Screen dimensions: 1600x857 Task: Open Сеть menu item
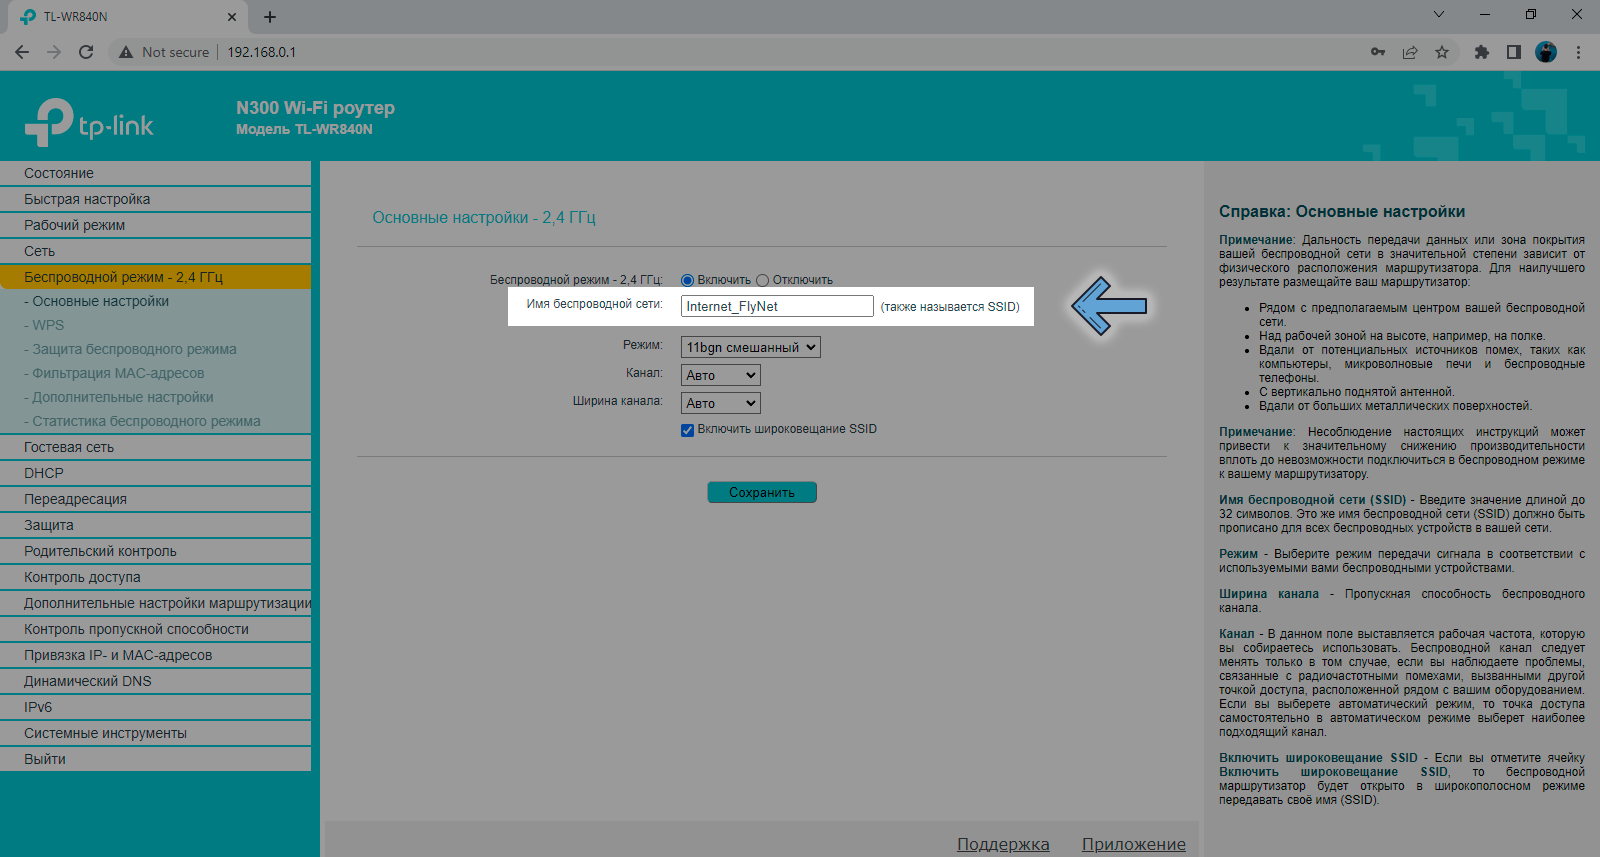pyautogui.click(x=155, y=251)
